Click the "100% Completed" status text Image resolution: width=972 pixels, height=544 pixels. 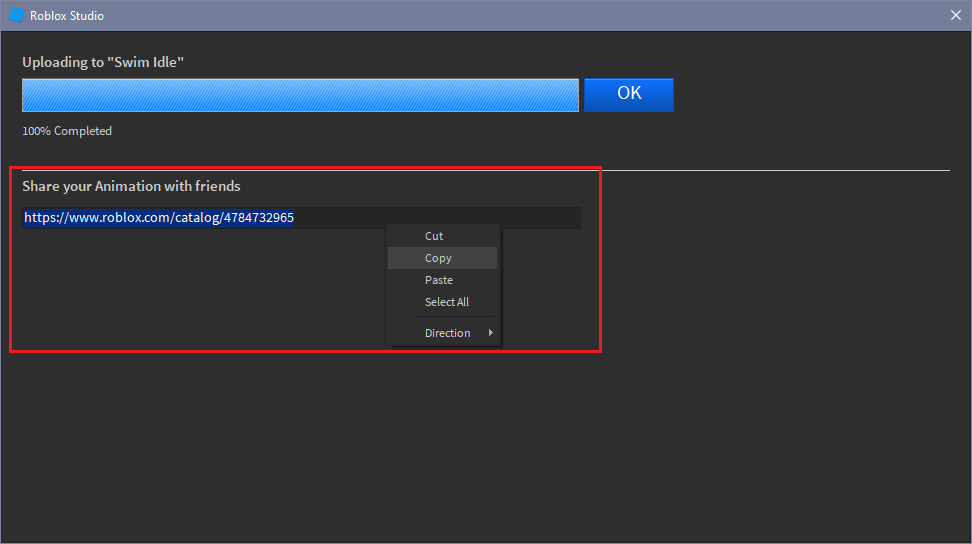pyautogui.click(x=67, y=131)
